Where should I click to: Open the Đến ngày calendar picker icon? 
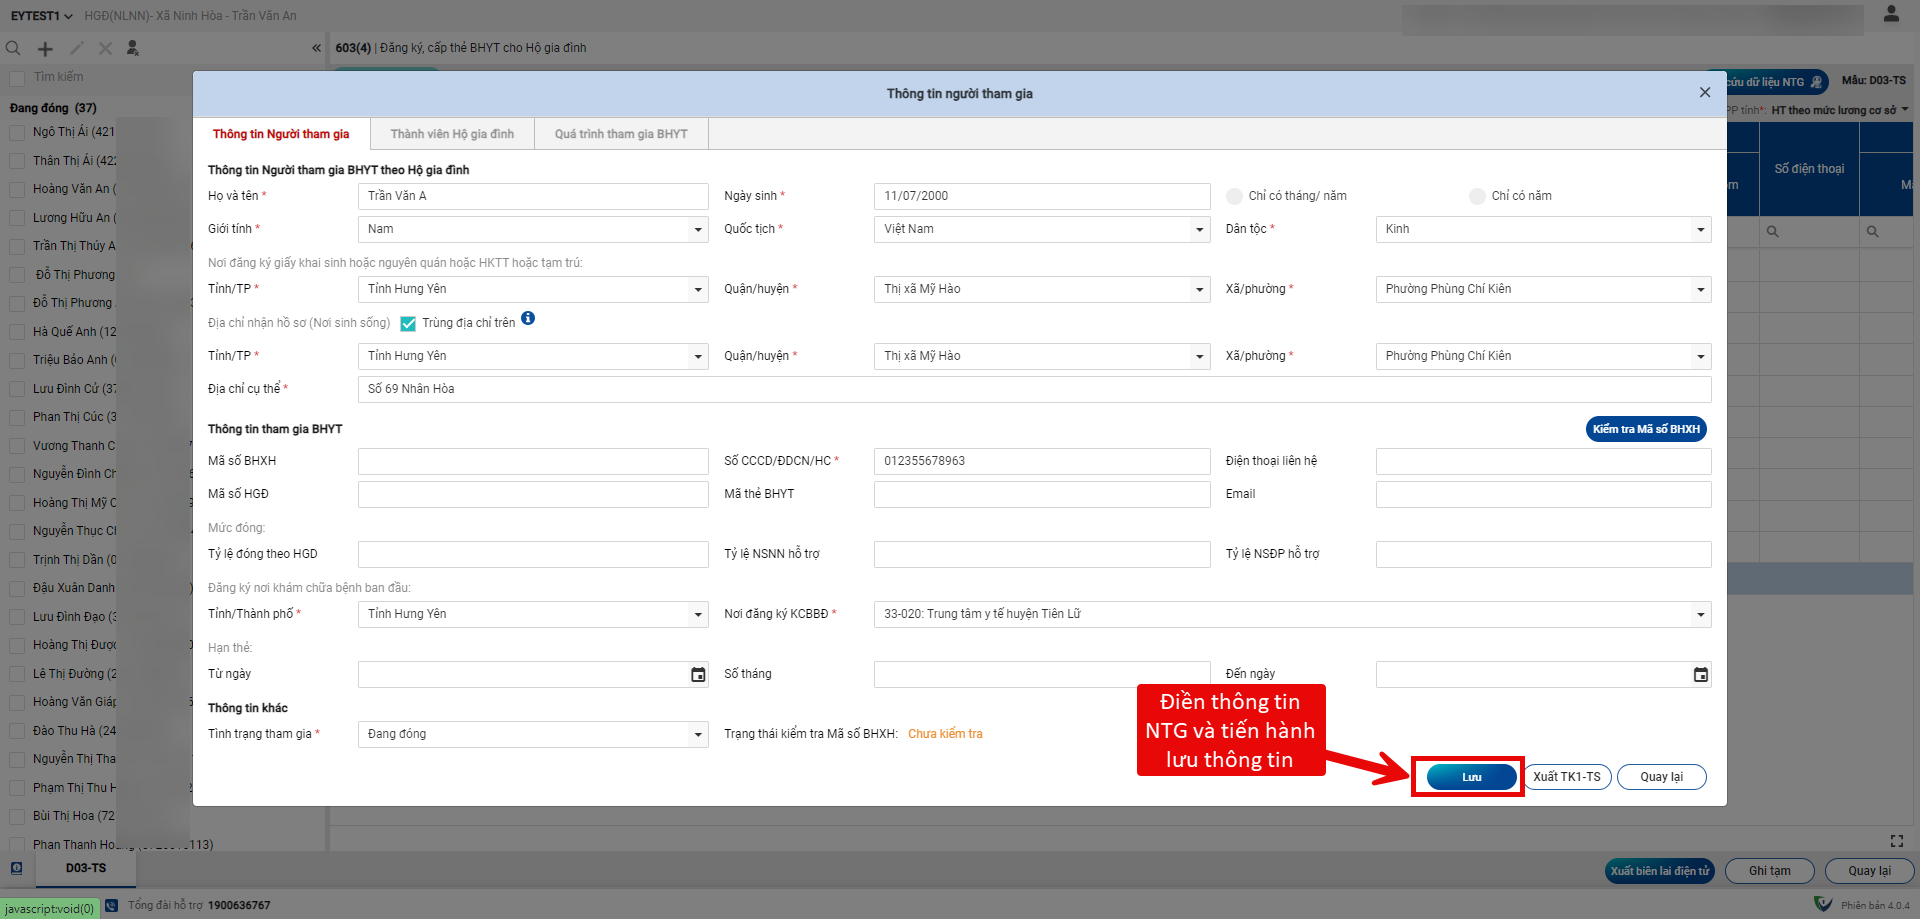click(x=1700, y=675)
